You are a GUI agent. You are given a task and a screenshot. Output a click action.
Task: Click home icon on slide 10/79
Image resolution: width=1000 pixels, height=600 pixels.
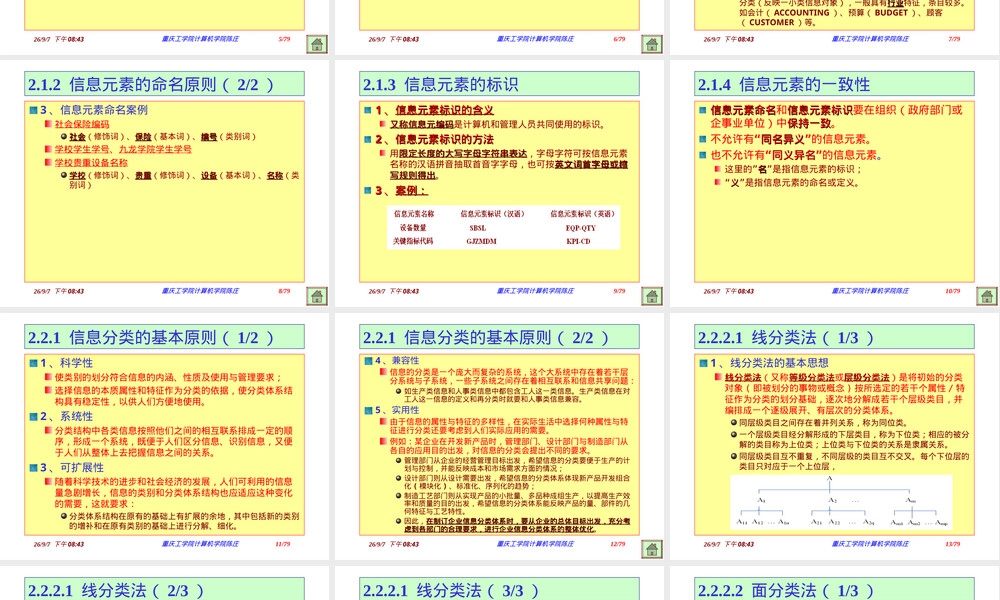click(987, 296)
